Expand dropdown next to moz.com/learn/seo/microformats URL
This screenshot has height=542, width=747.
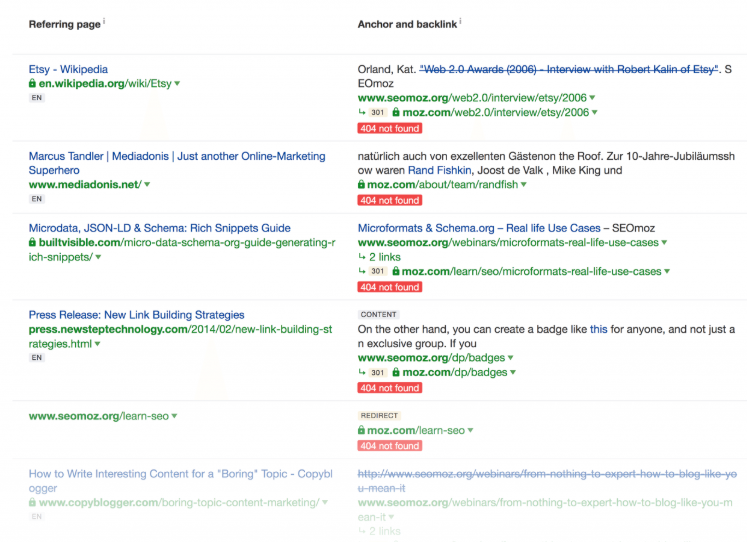[667, 271]
